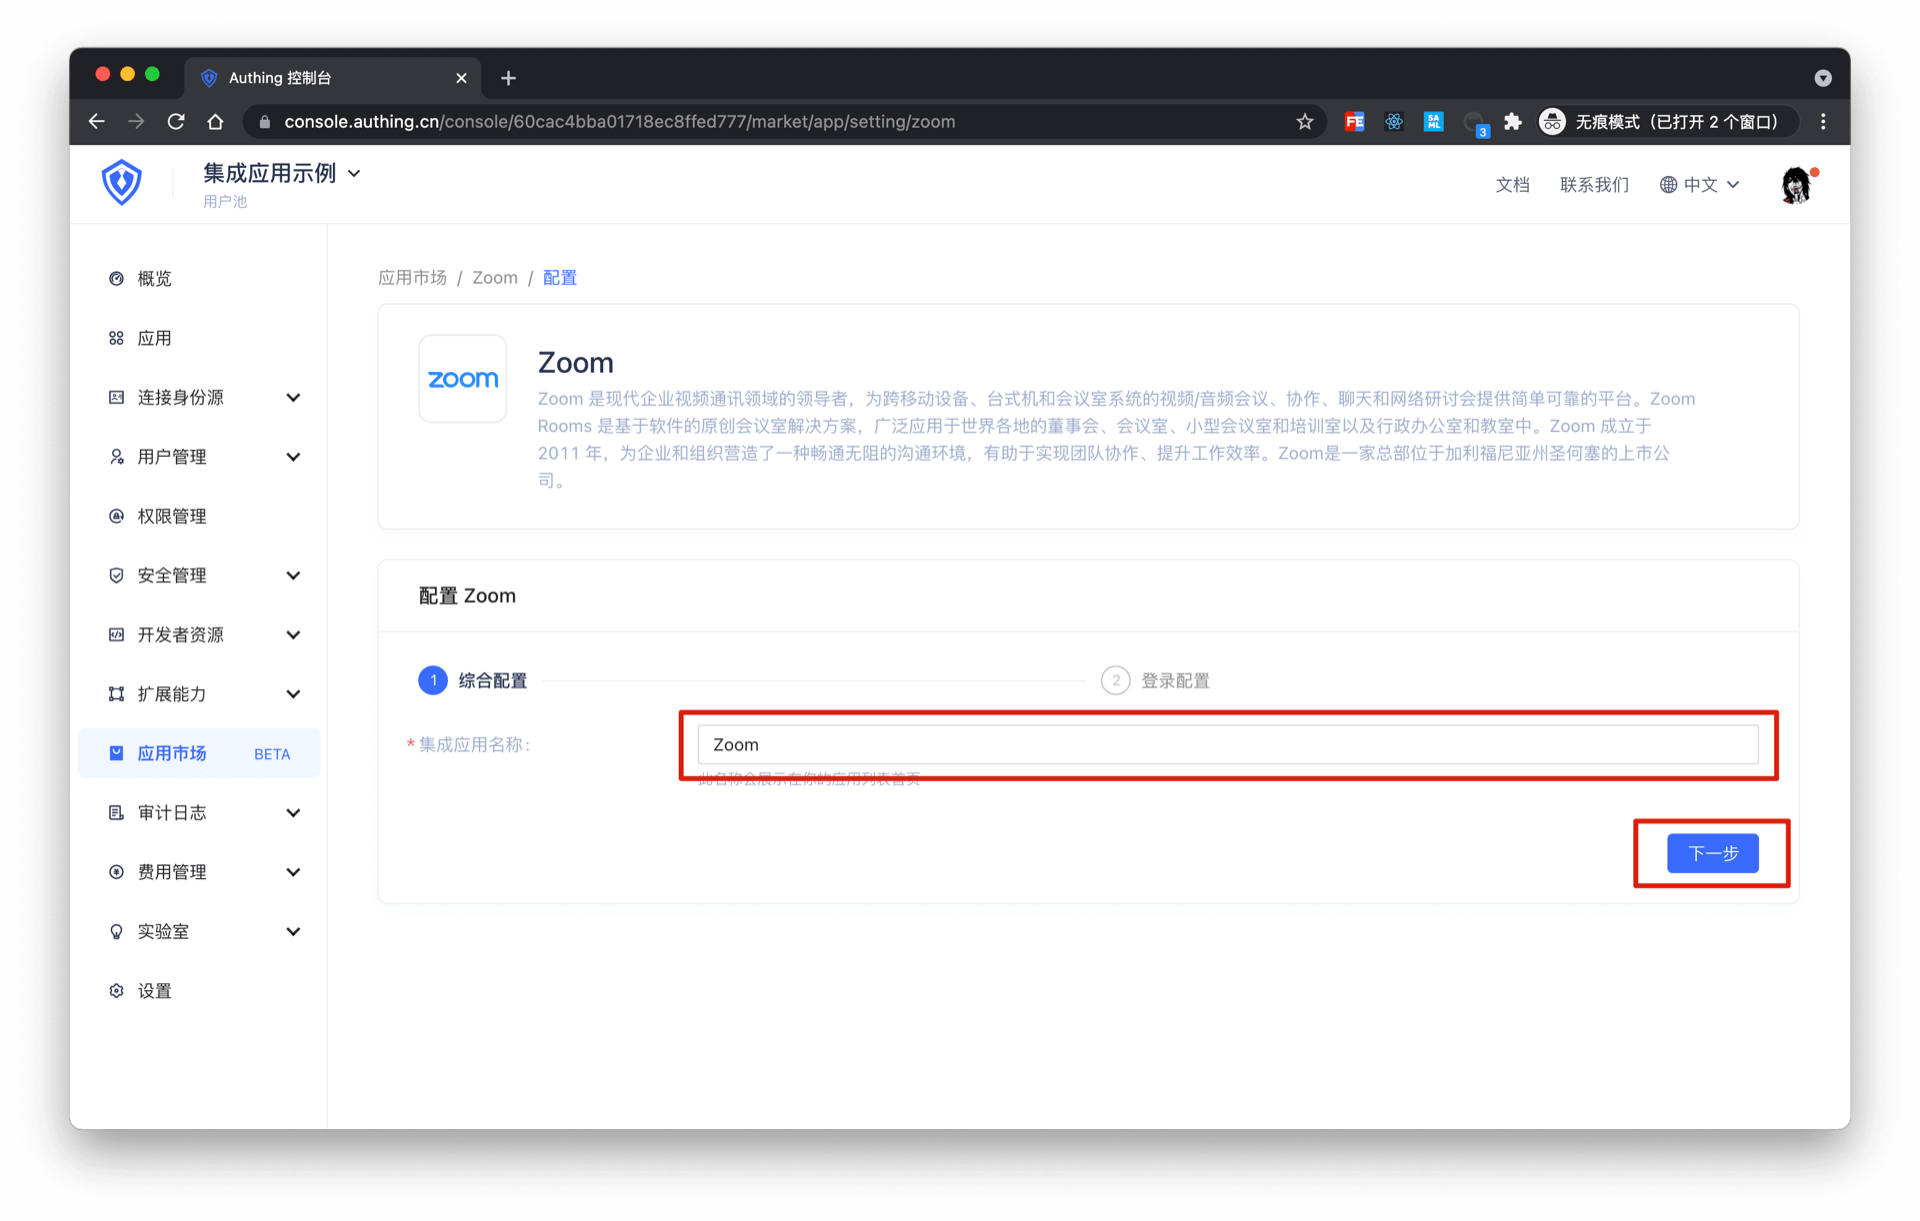The width and height of the screenshot is (1920, 1221).
Task: Open 文档 link in header
Action: point(1512,185)
